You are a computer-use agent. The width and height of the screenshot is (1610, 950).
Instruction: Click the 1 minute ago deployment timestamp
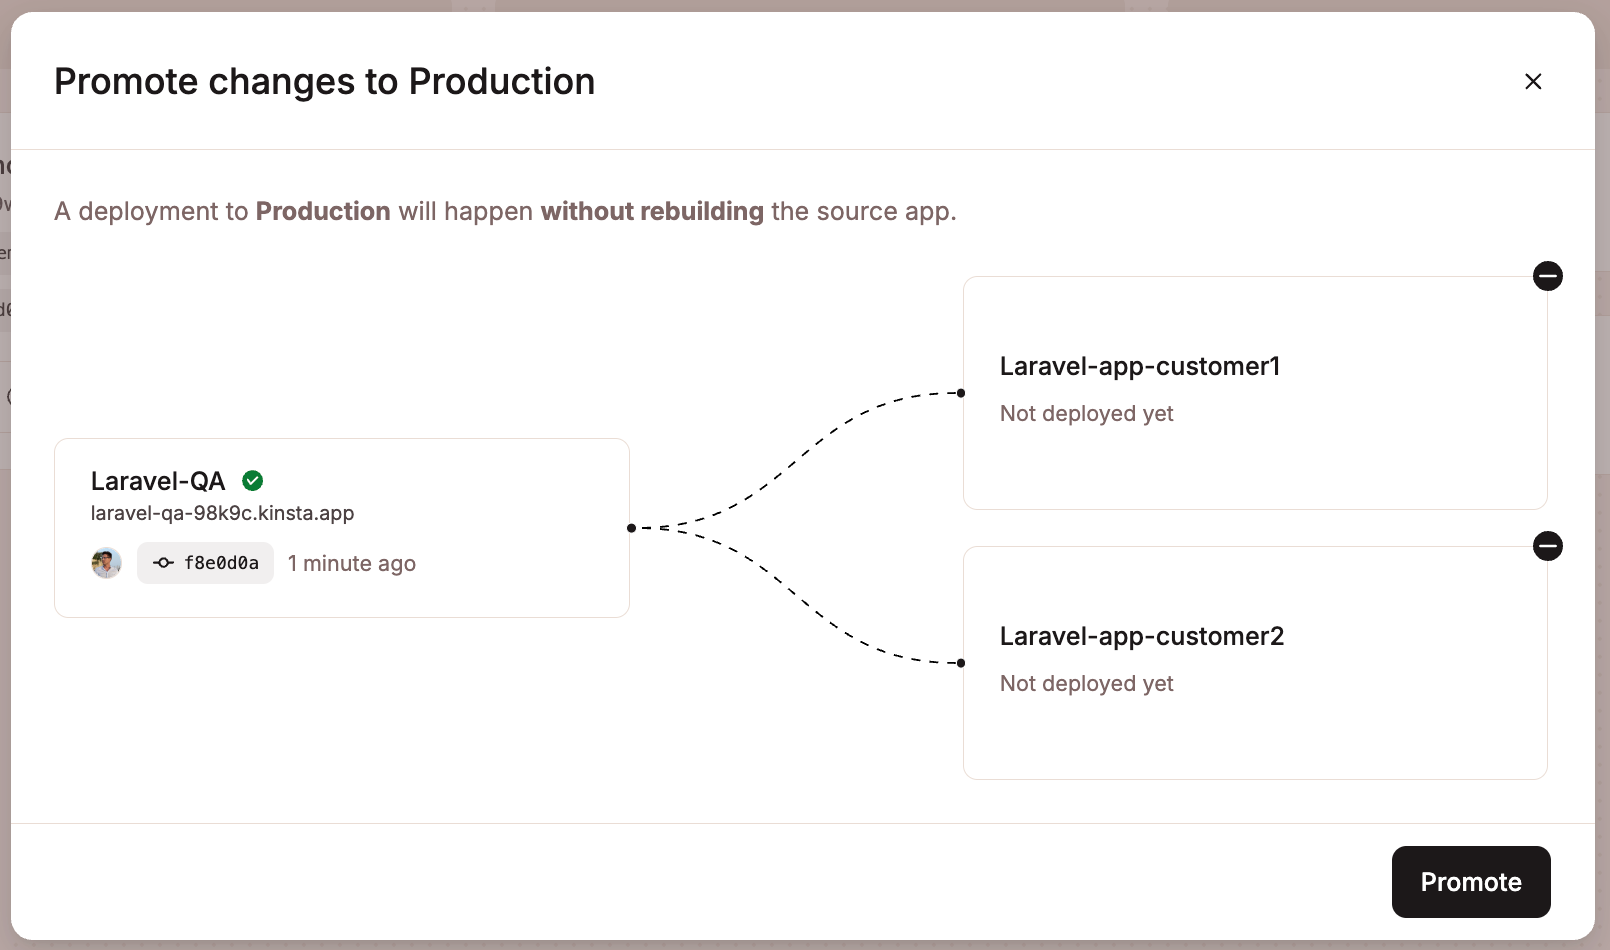coord(351,563)
